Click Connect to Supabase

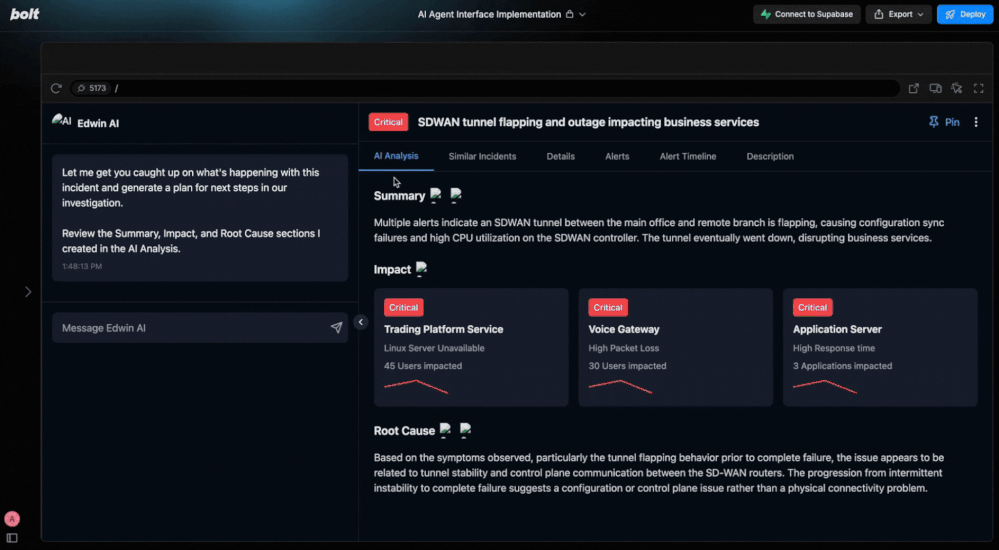[806, 14]
